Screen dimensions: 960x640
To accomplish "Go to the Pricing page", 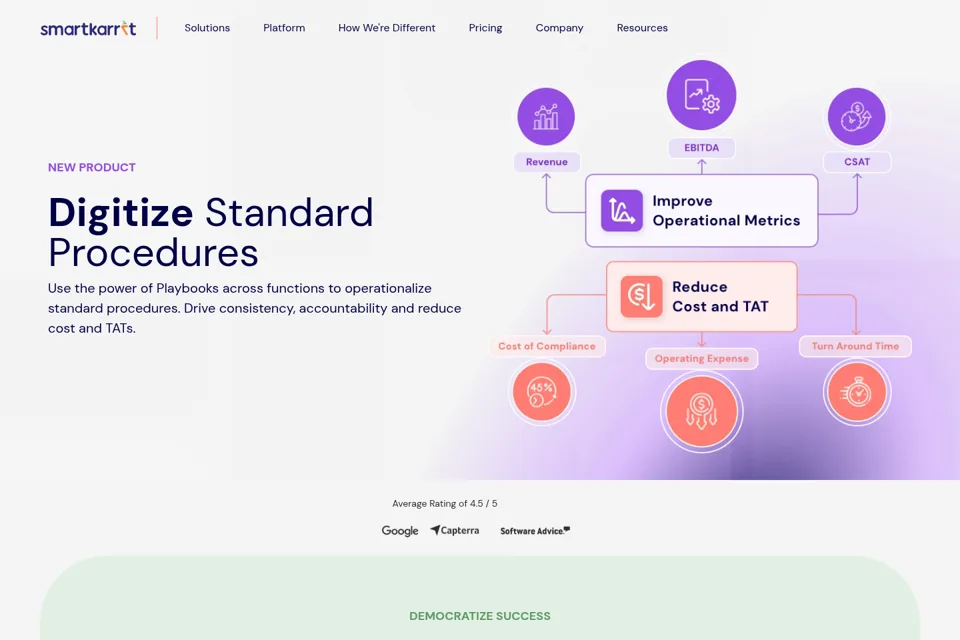I will pyautogui.click(x=486, y=28).
